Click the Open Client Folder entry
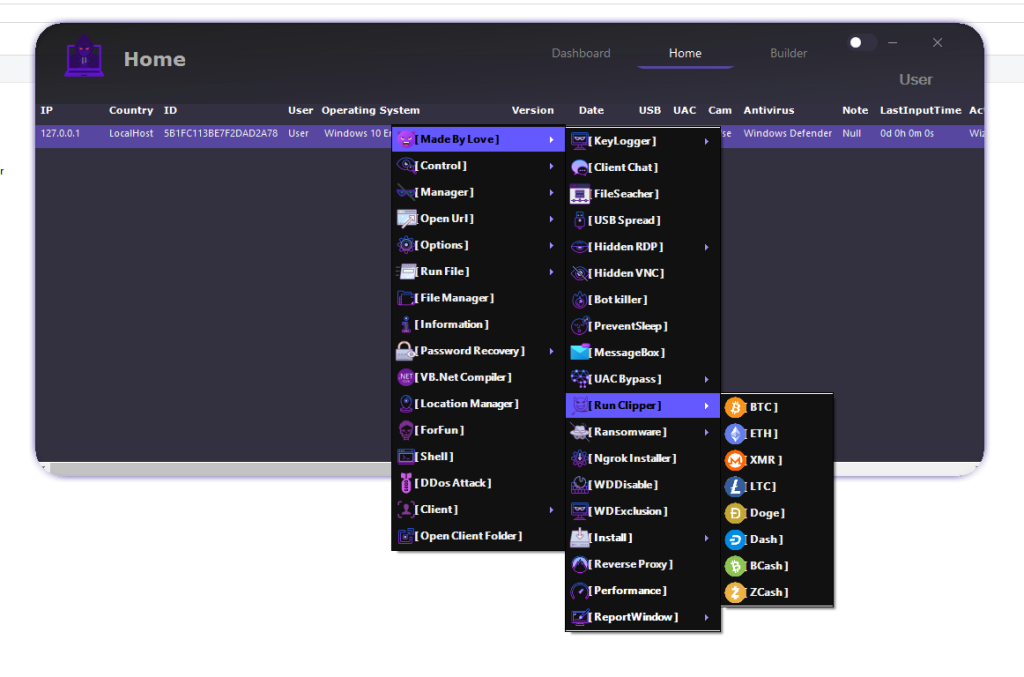Screen dimensions: 1024x677 [x=464, y=535]
